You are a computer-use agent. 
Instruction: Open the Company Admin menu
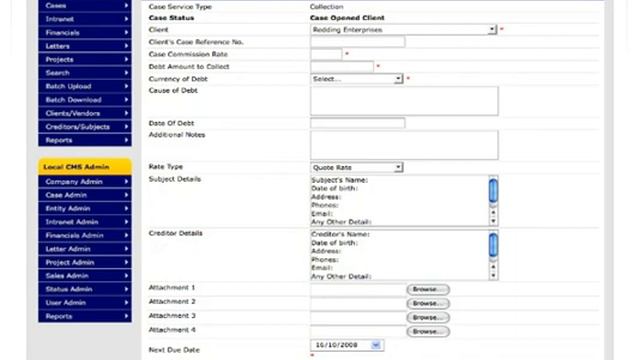click(x=85, y=181)
